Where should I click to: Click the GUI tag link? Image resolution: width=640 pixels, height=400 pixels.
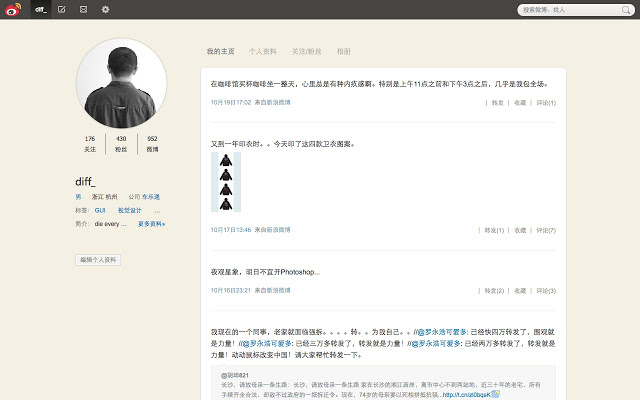click(100, 211)
